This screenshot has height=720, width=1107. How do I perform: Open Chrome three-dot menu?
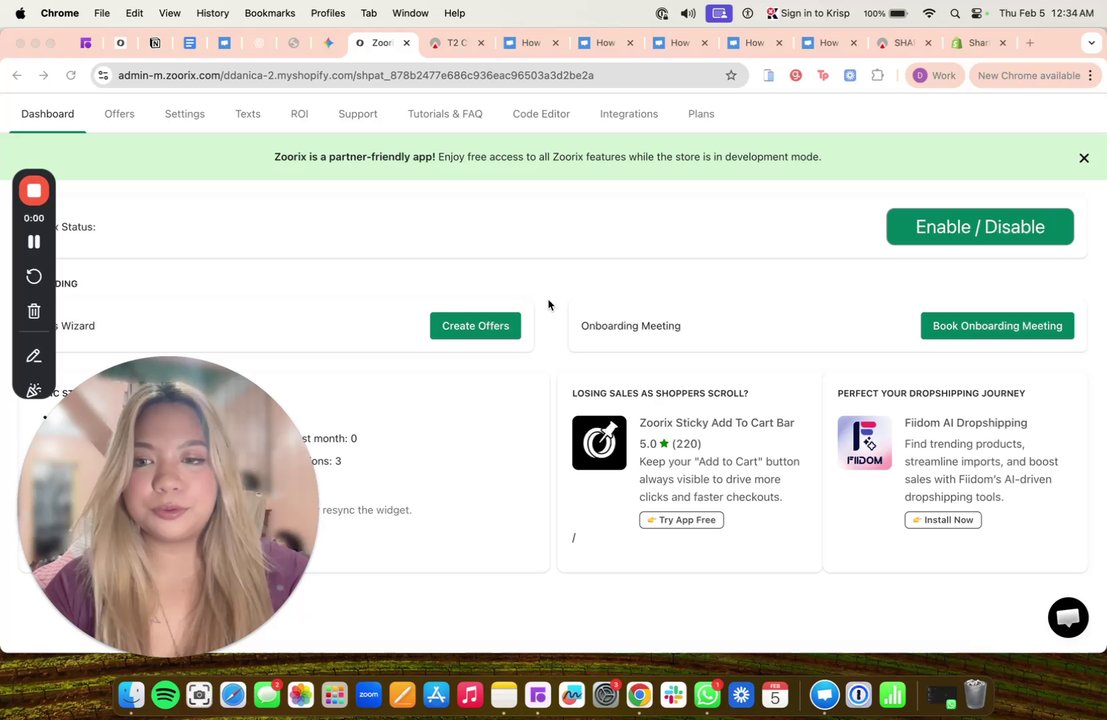[x=1091, y=76]
